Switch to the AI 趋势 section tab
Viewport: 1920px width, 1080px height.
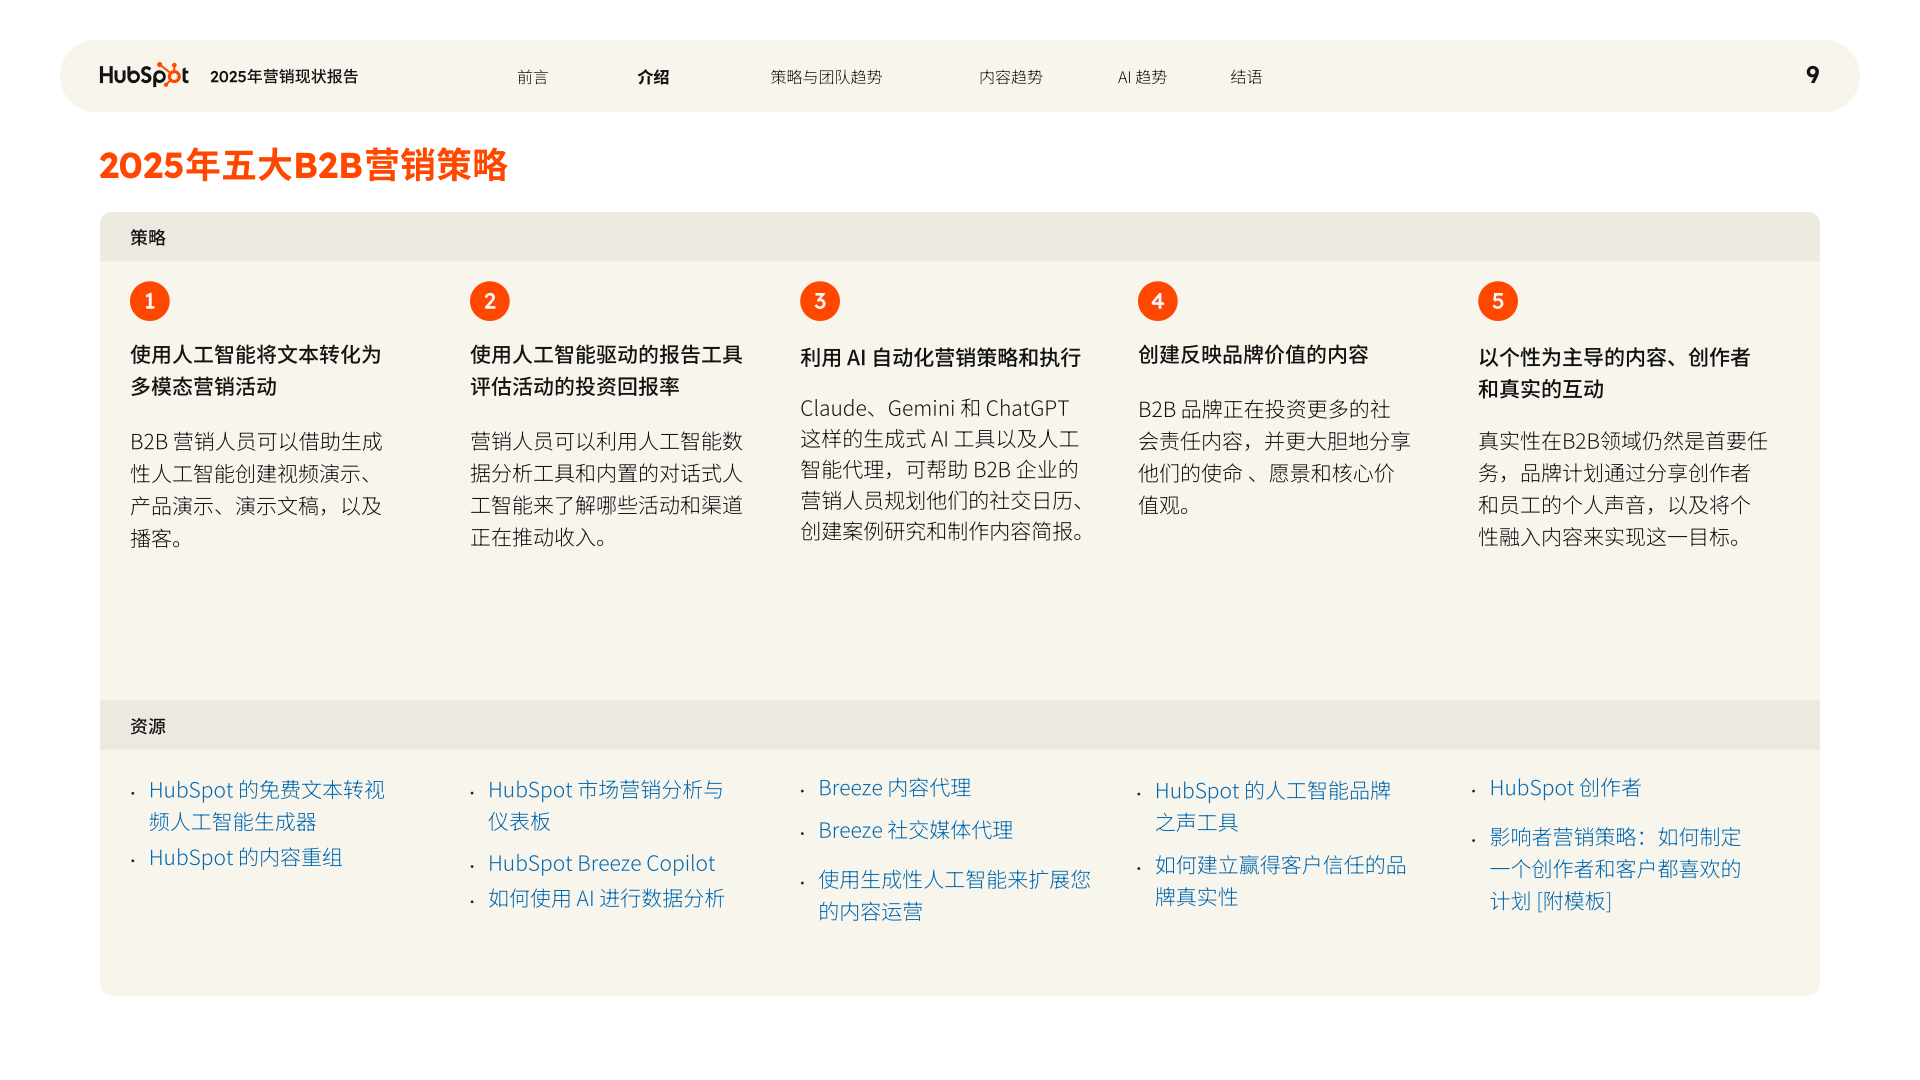point(1142,77)
